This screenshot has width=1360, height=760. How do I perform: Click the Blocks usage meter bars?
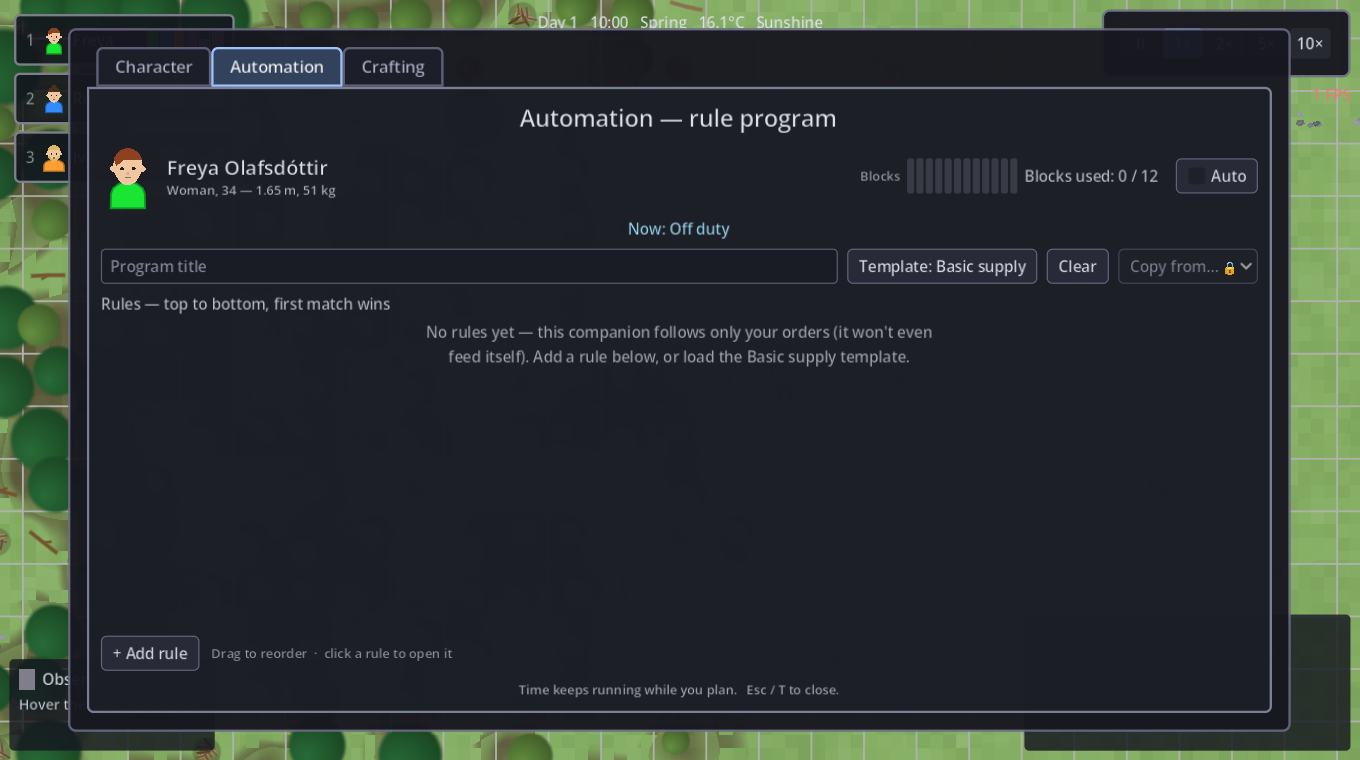(962, 176)
